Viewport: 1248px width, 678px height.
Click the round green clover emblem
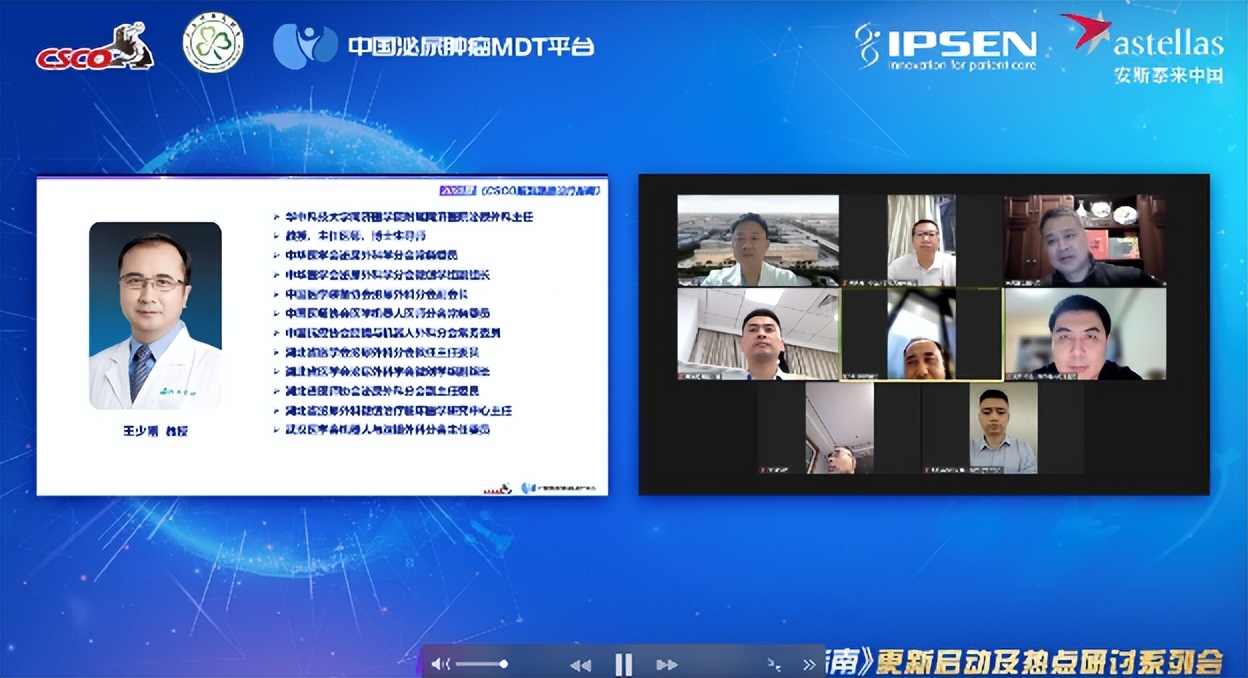(213, 42)
